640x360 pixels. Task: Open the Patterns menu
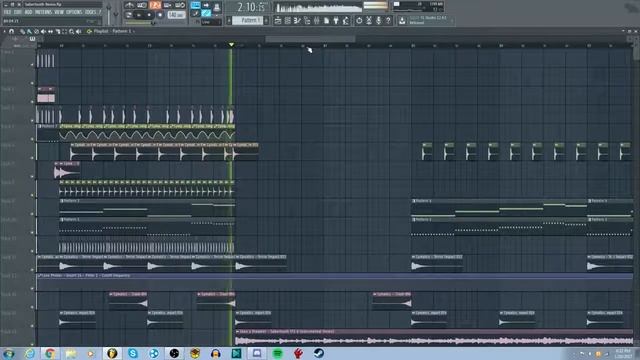[43, 12]
